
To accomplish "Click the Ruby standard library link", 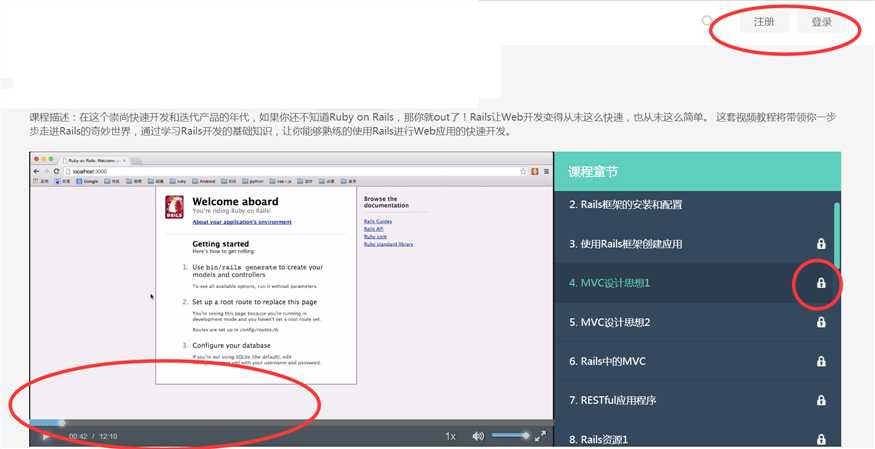I will (x=388, y=244).
